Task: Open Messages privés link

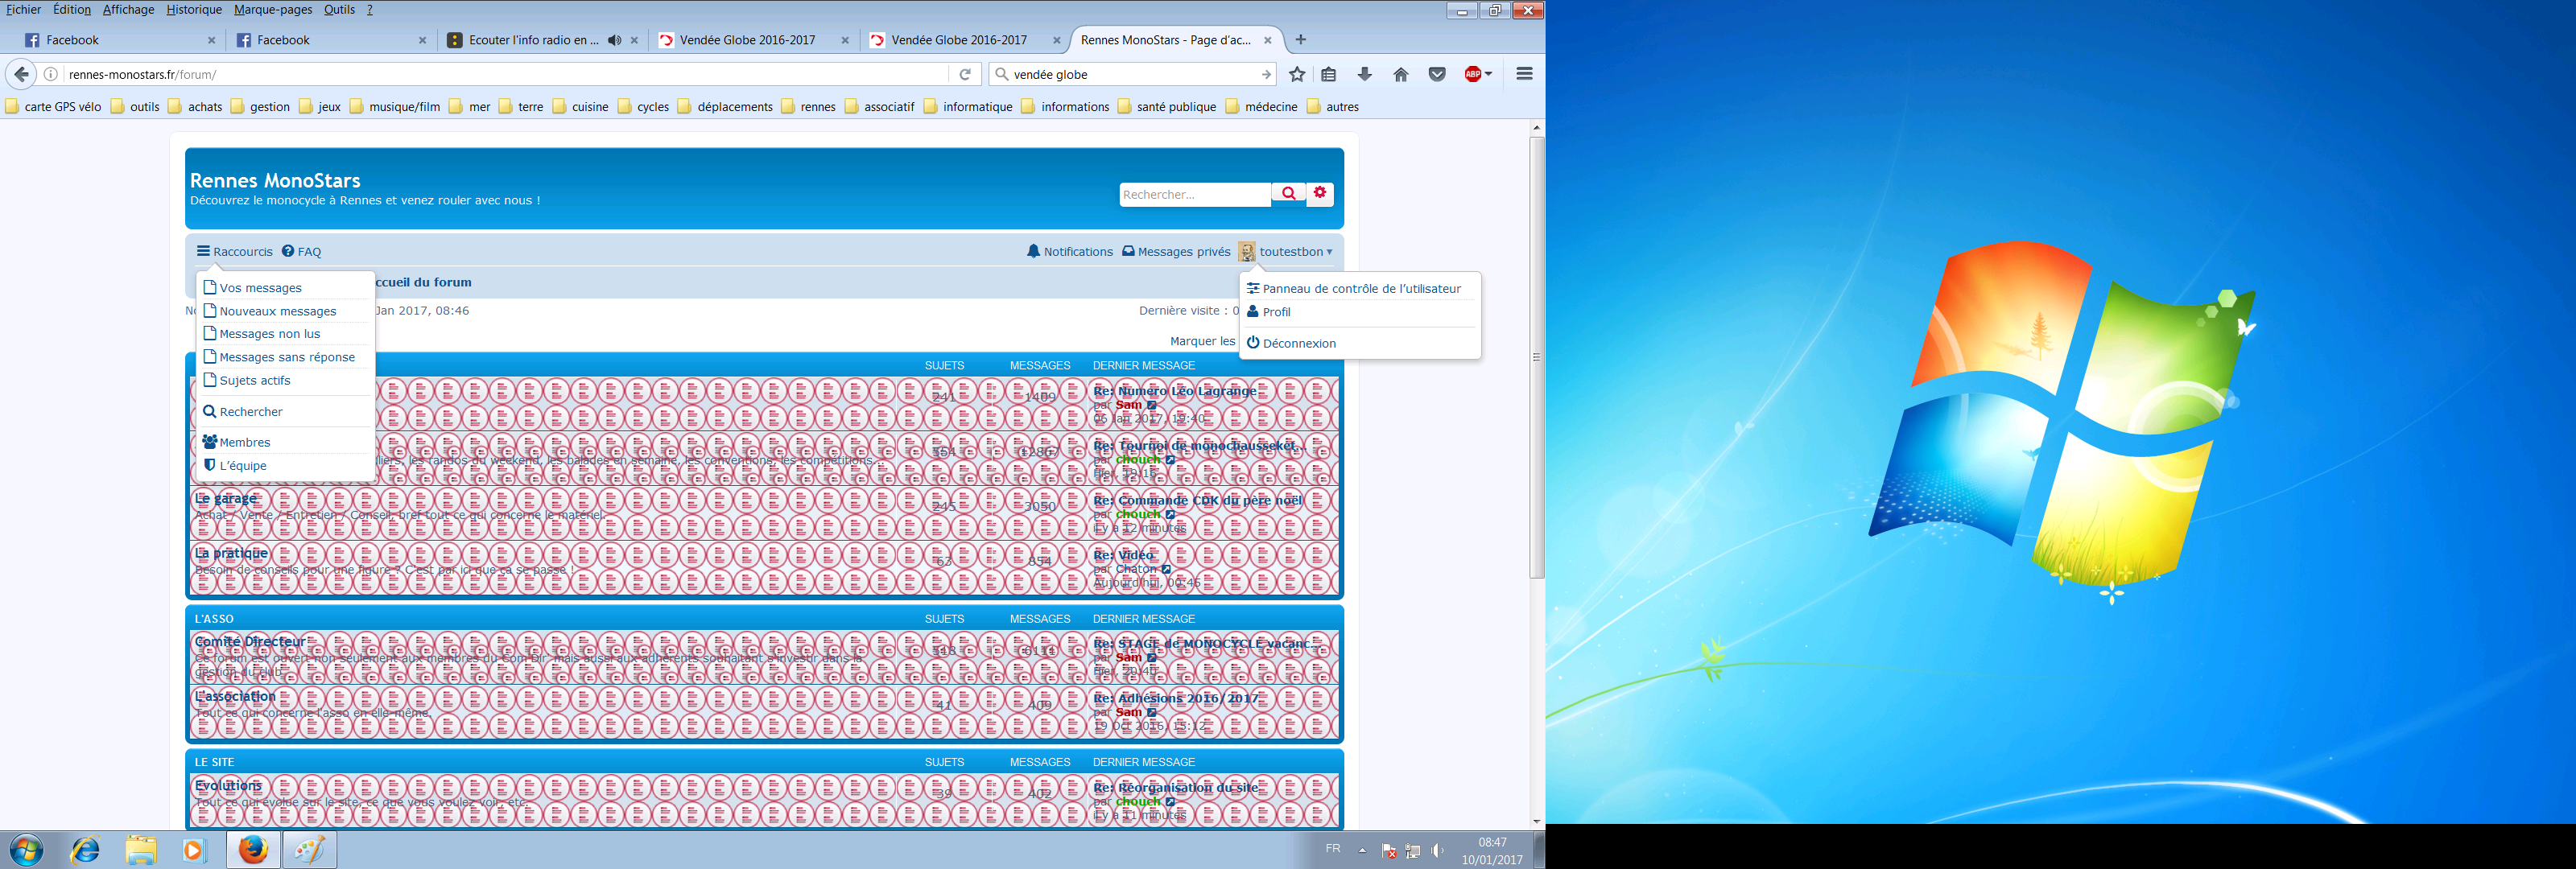Action: click(1176, 252)
